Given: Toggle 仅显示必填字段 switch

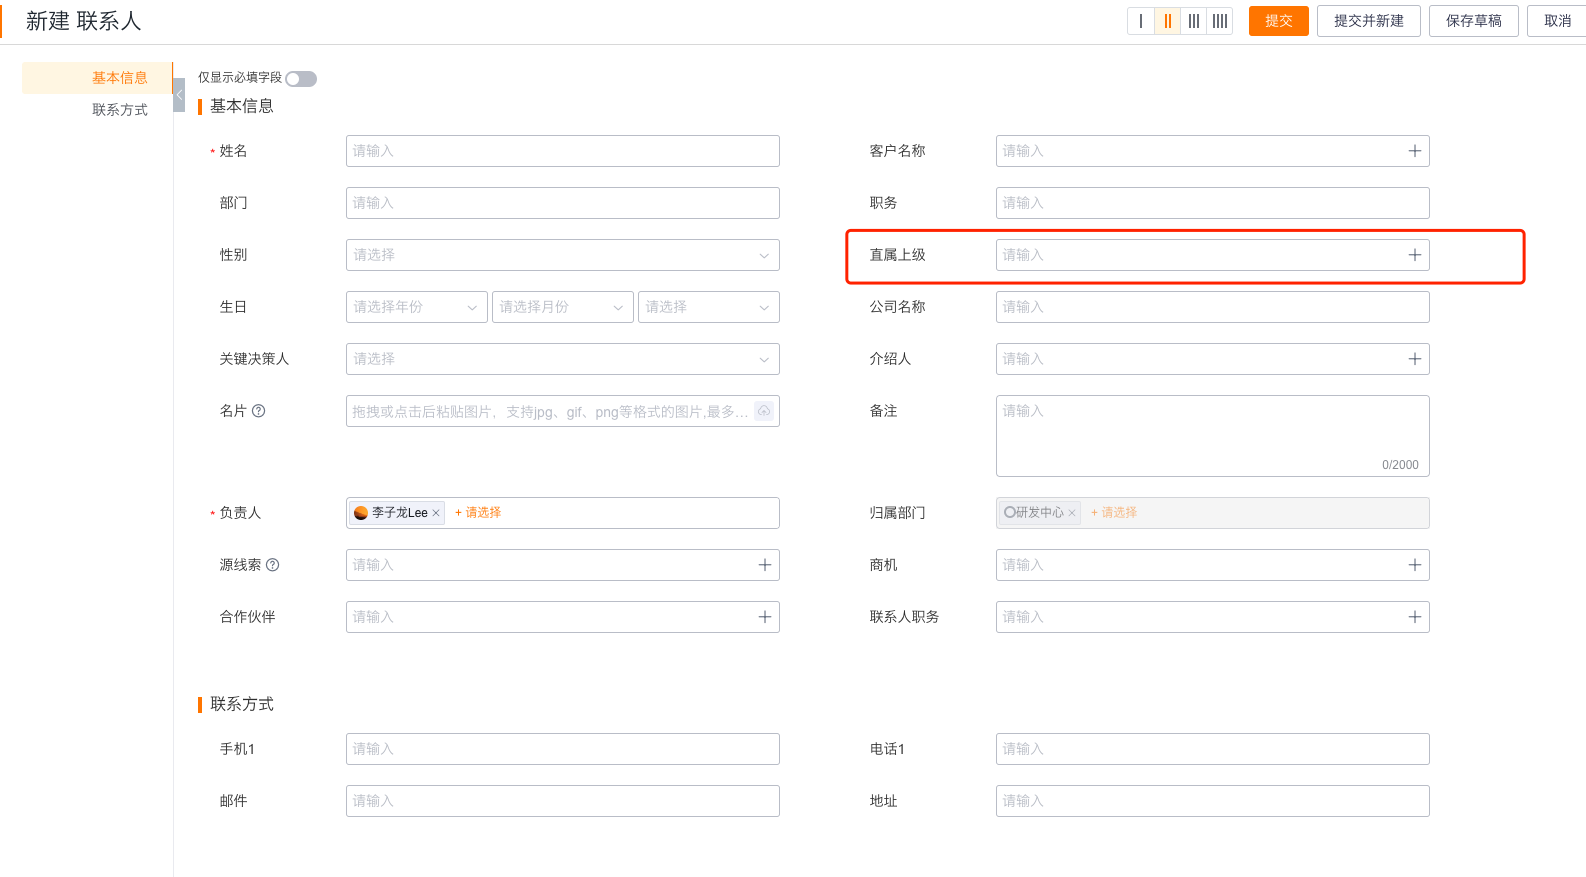Looking at the screenshot, I should point(301,79).
